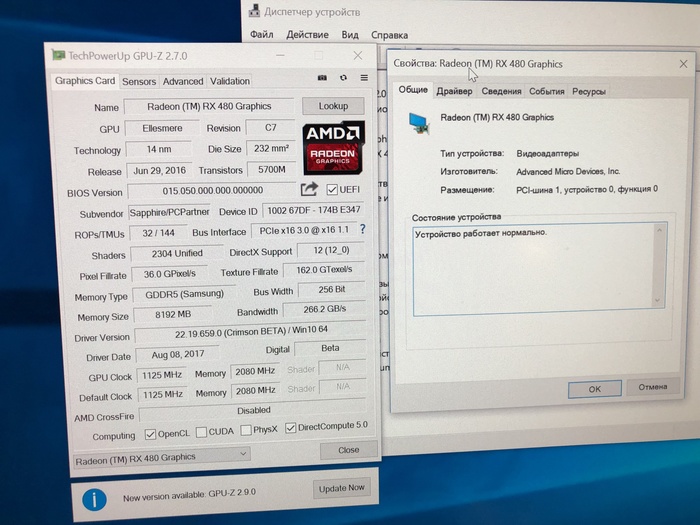
Task: Click the Update Now button
Action: click(342, 488)
